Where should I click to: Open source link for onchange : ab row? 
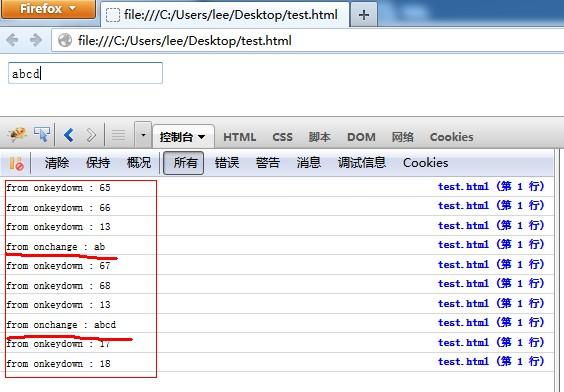tap(491, 245)
